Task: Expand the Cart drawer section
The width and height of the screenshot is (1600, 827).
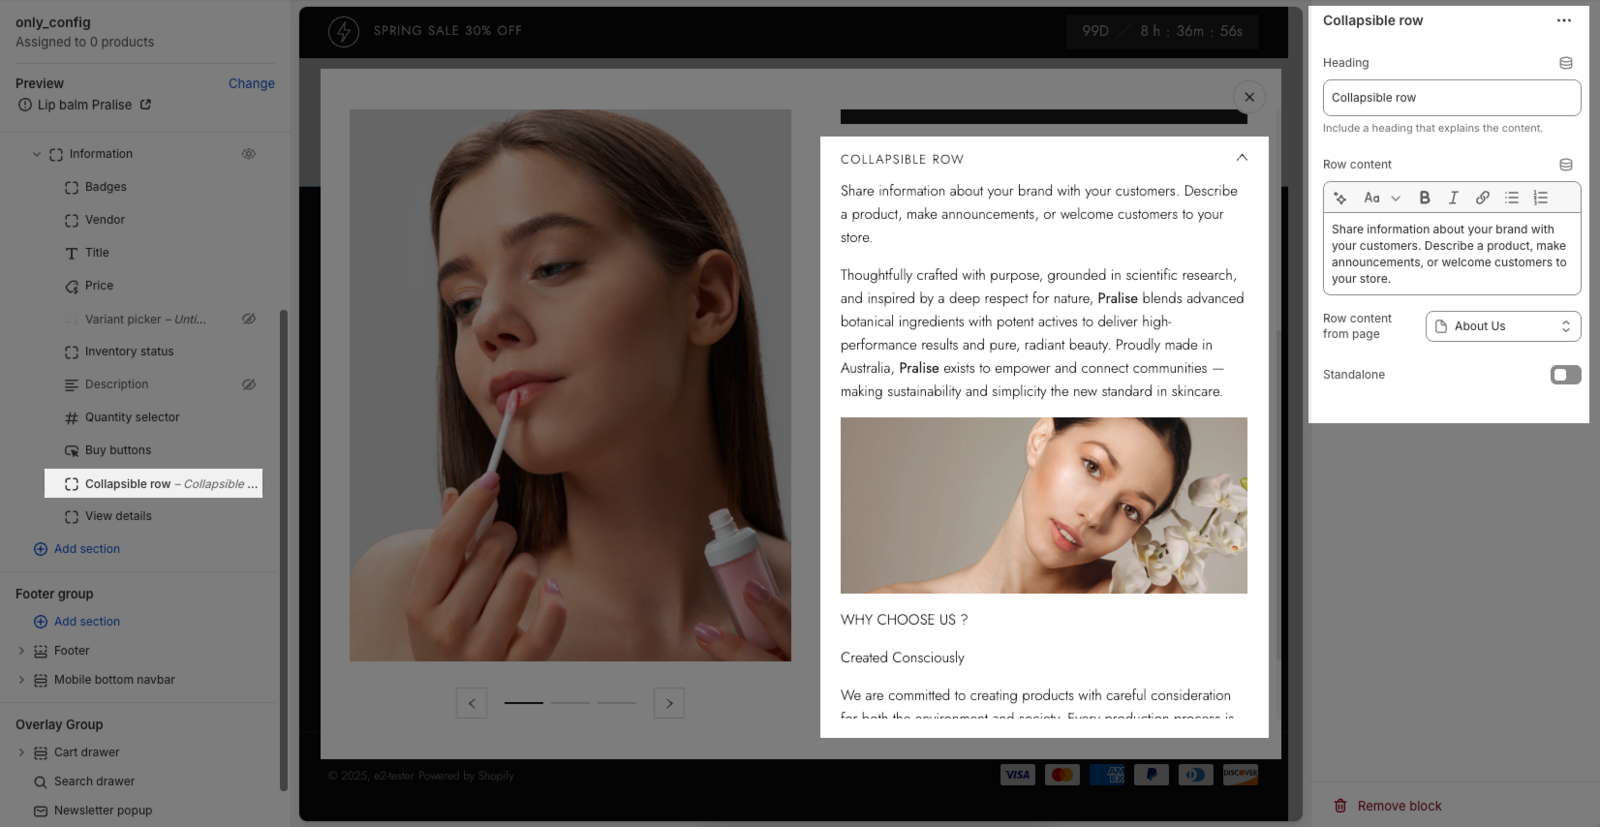Action: tap(21, 753)
